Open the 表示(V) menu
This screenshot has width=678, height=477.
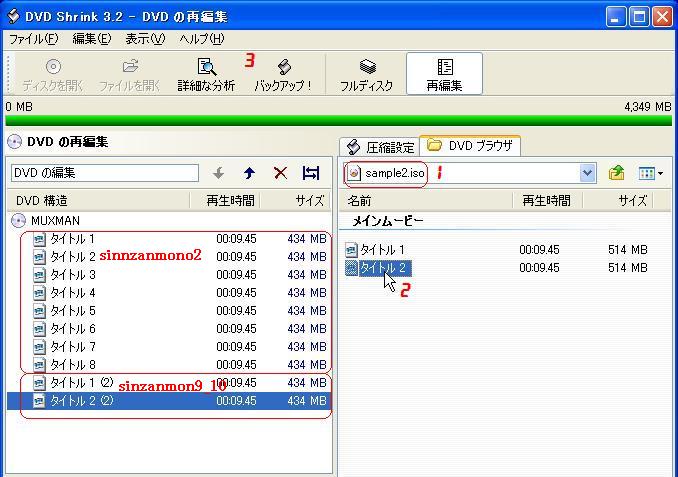pyautogui.click(x=145, y=39)
